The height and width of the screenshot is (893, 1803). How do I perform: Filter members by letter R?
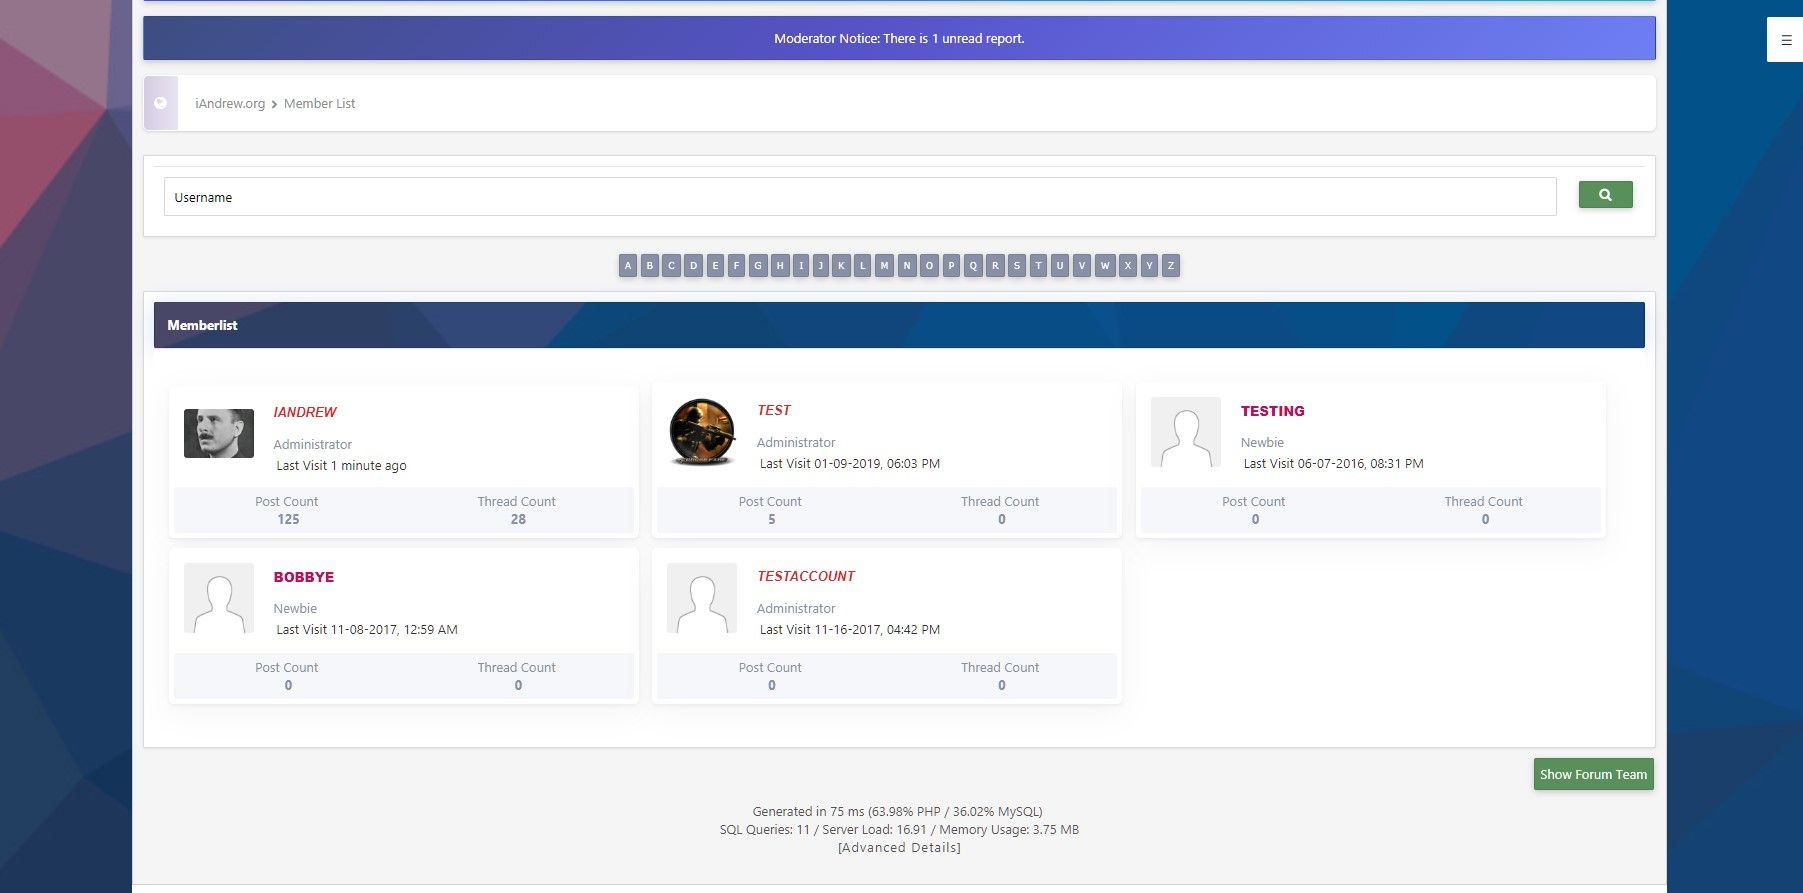pos(995,266)
